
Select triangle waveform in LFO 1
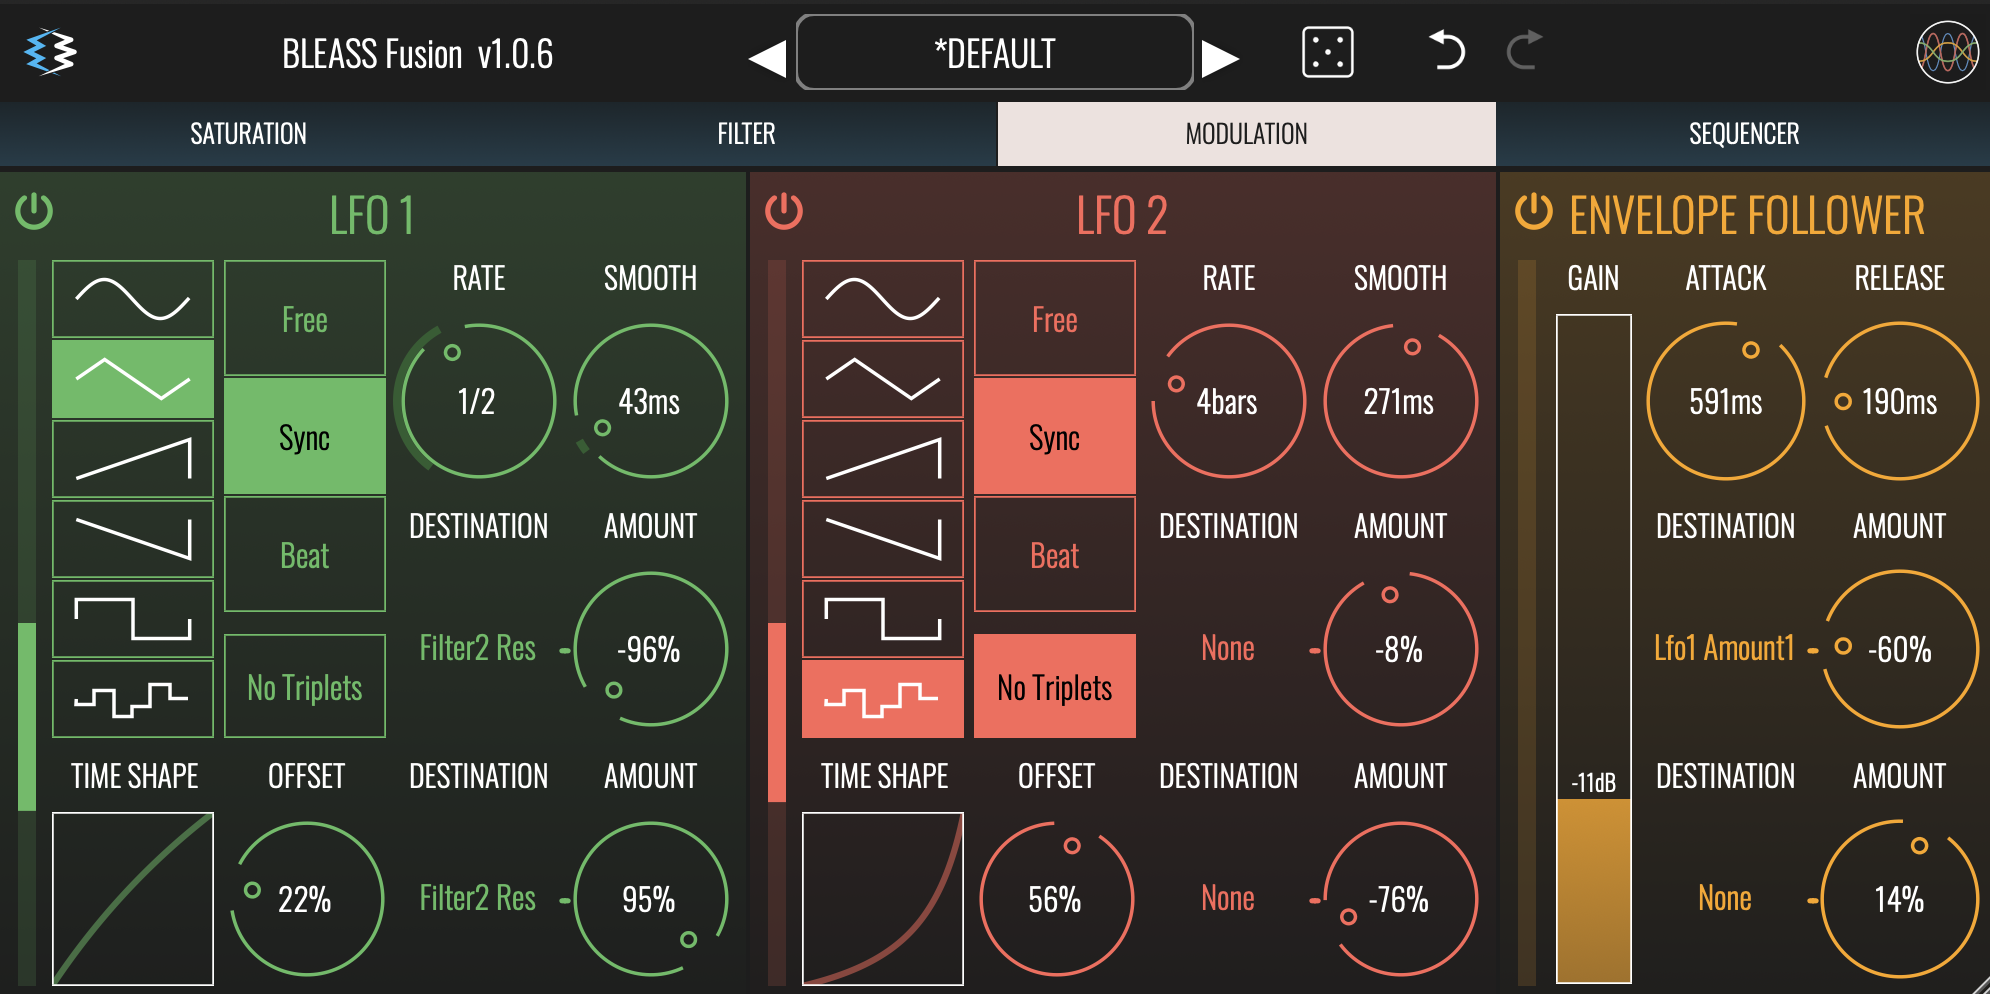pos(133,379)
